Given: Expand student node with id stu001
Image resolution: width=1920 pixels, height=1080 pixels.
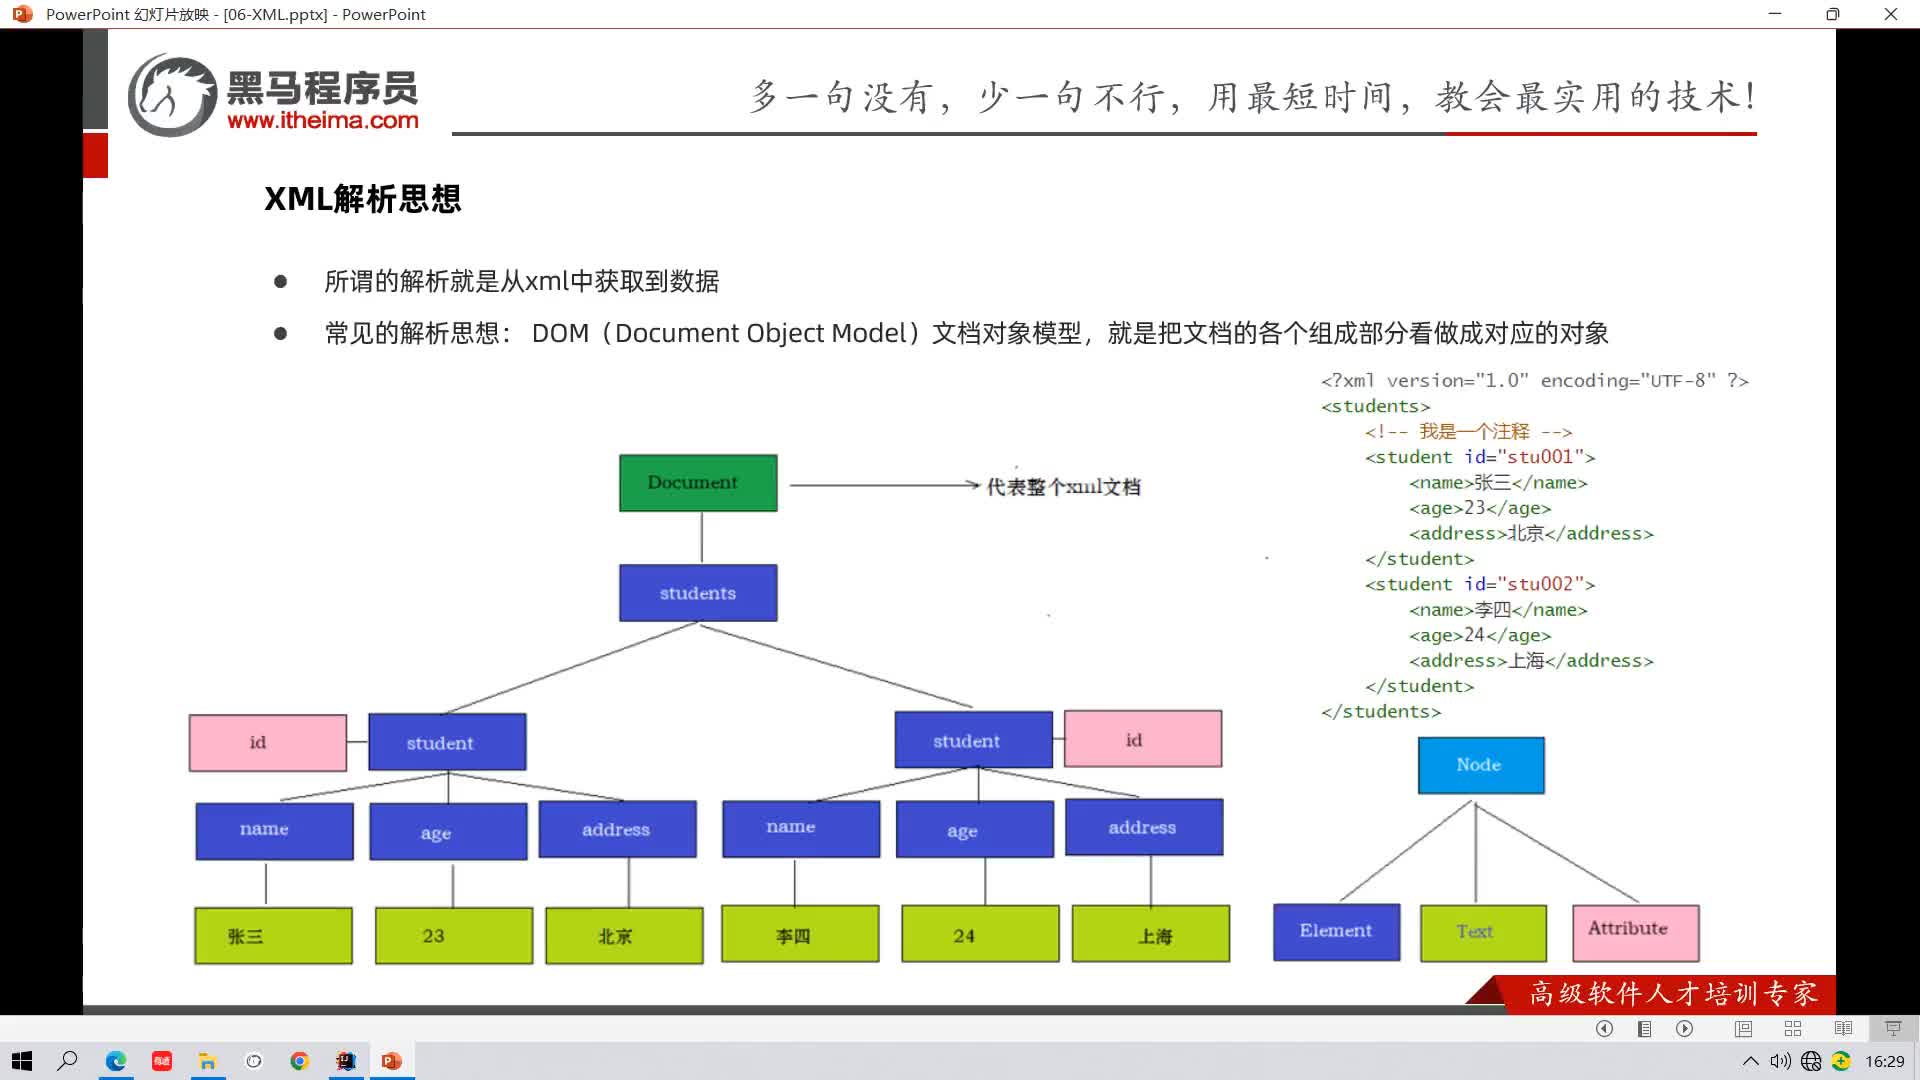Looking at the screenshot, I should point(442,740).
